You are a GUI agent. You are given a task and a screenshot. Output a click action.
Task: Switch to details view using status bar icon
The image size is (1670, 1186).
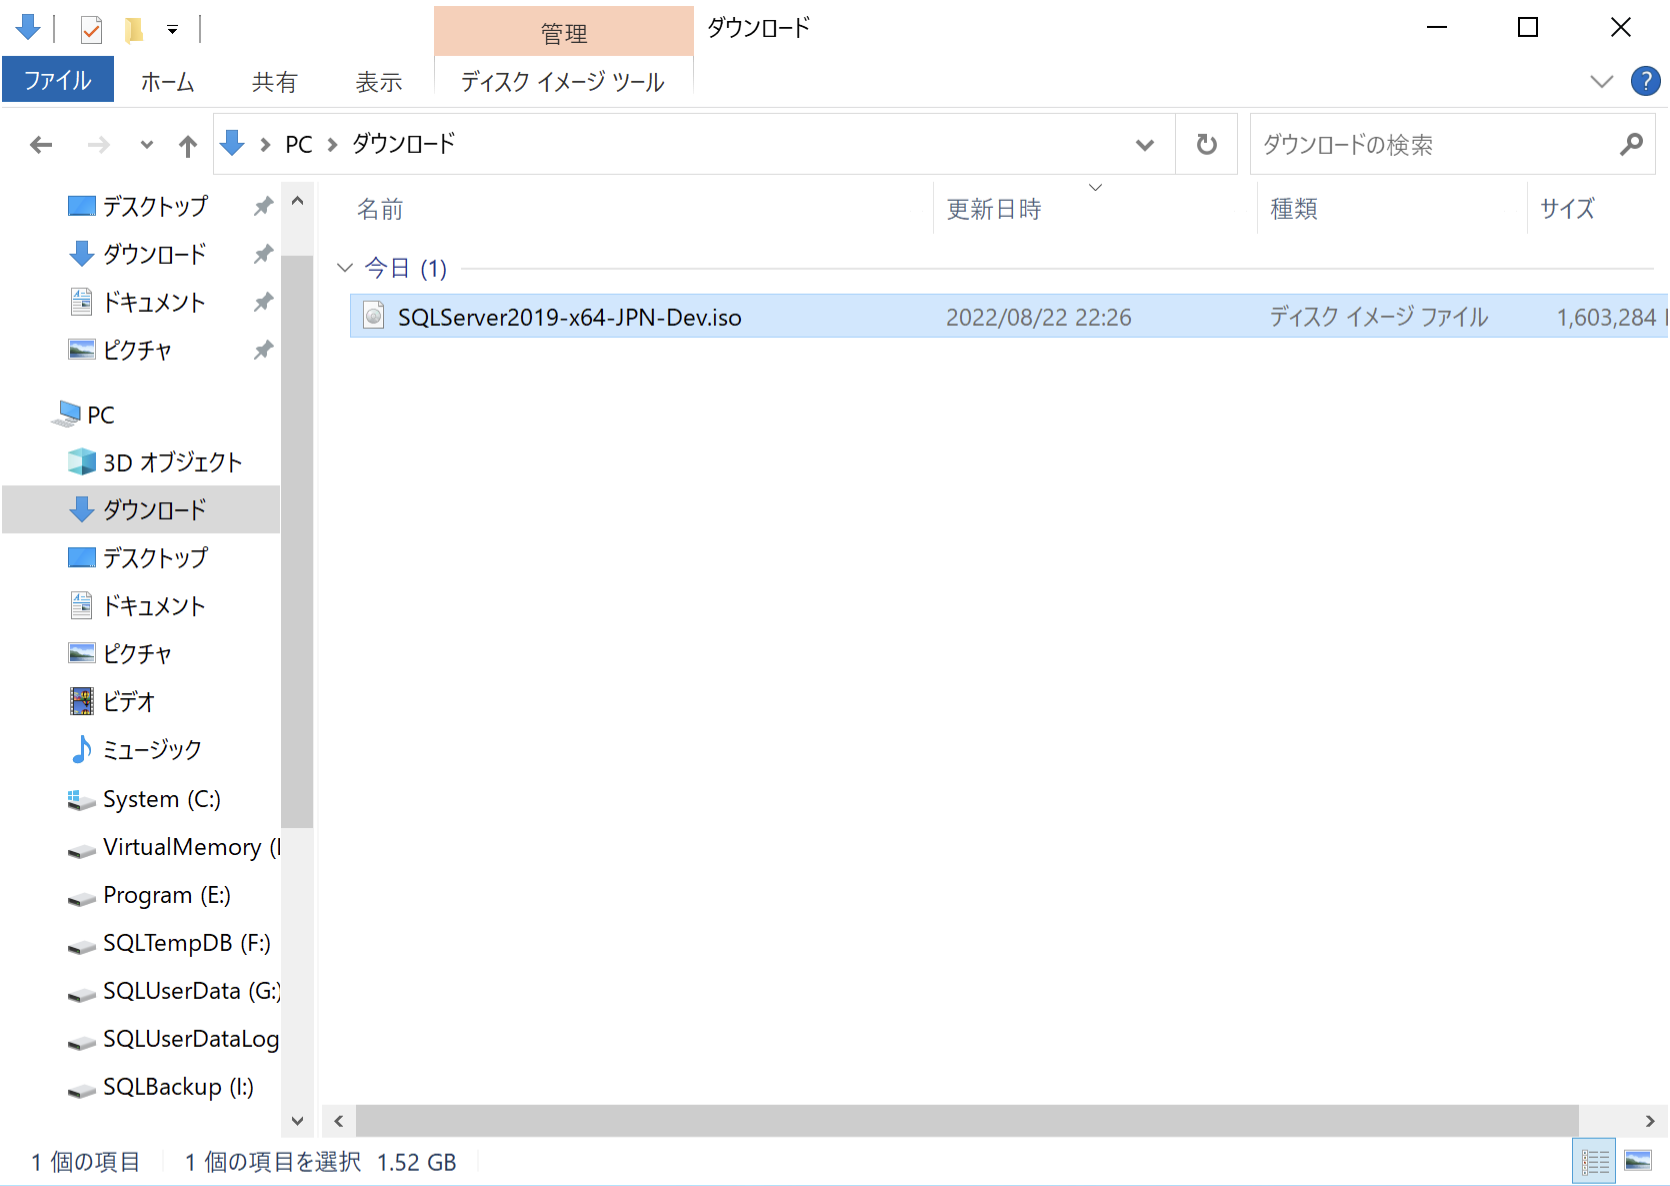pyautogui.click(x=1595, y=1160)
